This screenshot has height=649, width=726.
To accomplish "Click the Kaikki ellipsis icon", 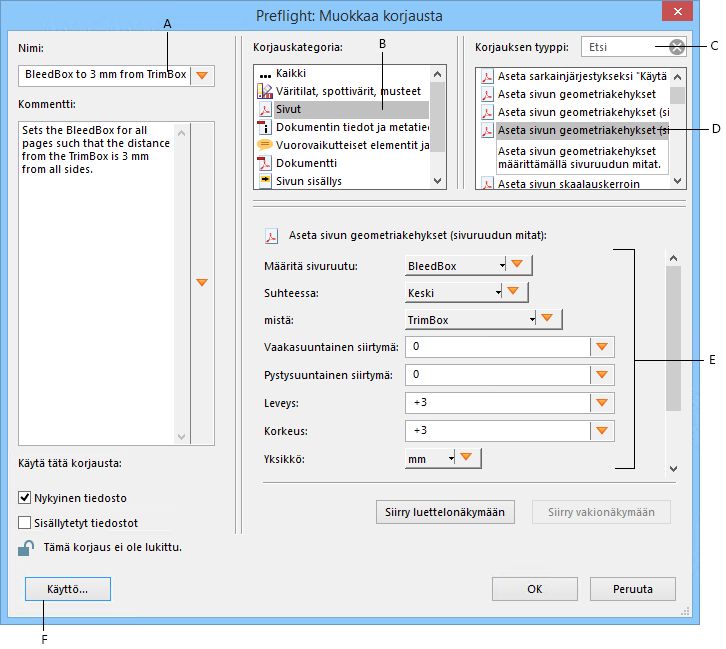I will (x=265, y=76).
